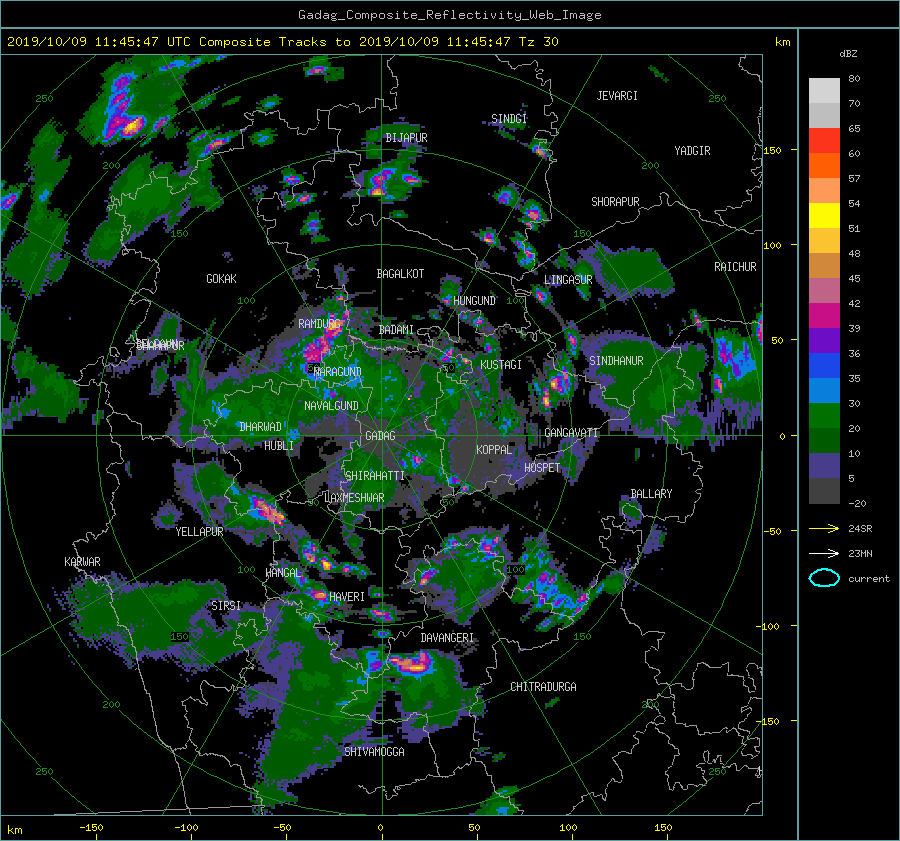The height and width of the screenshot is (841, 900).
Task: Select the magenta 39-42 dBZ legend swatch
Action: (x=824, y=316)
